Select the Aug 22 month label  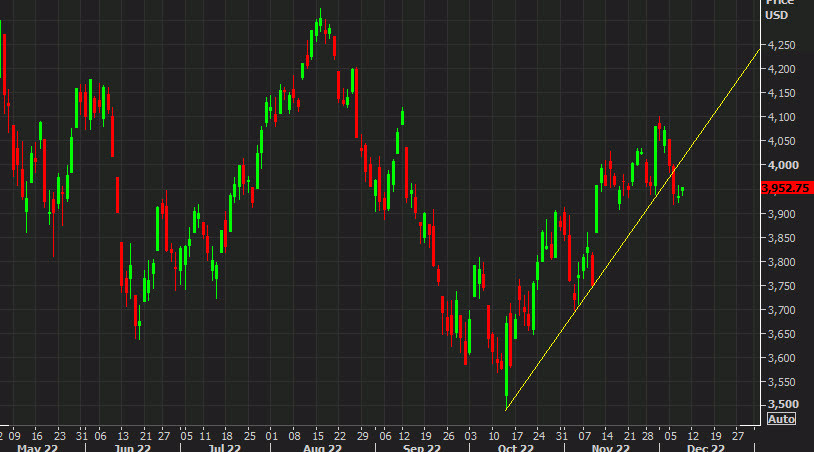click(x=322, y=447)
